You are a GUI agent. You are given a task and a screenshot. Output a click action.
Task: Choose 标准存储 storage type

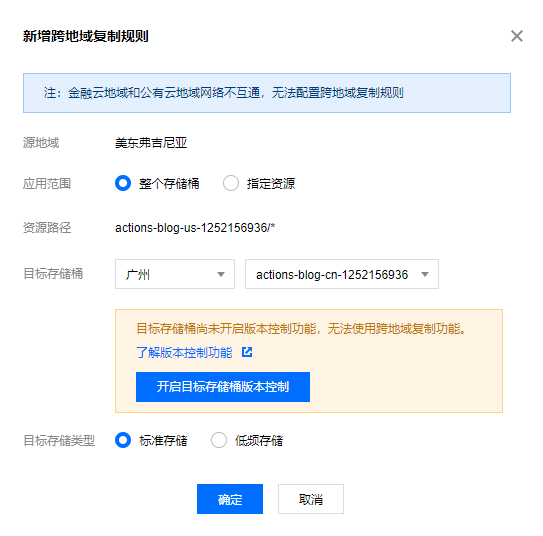pyautogui.click(x=123, y=440)
